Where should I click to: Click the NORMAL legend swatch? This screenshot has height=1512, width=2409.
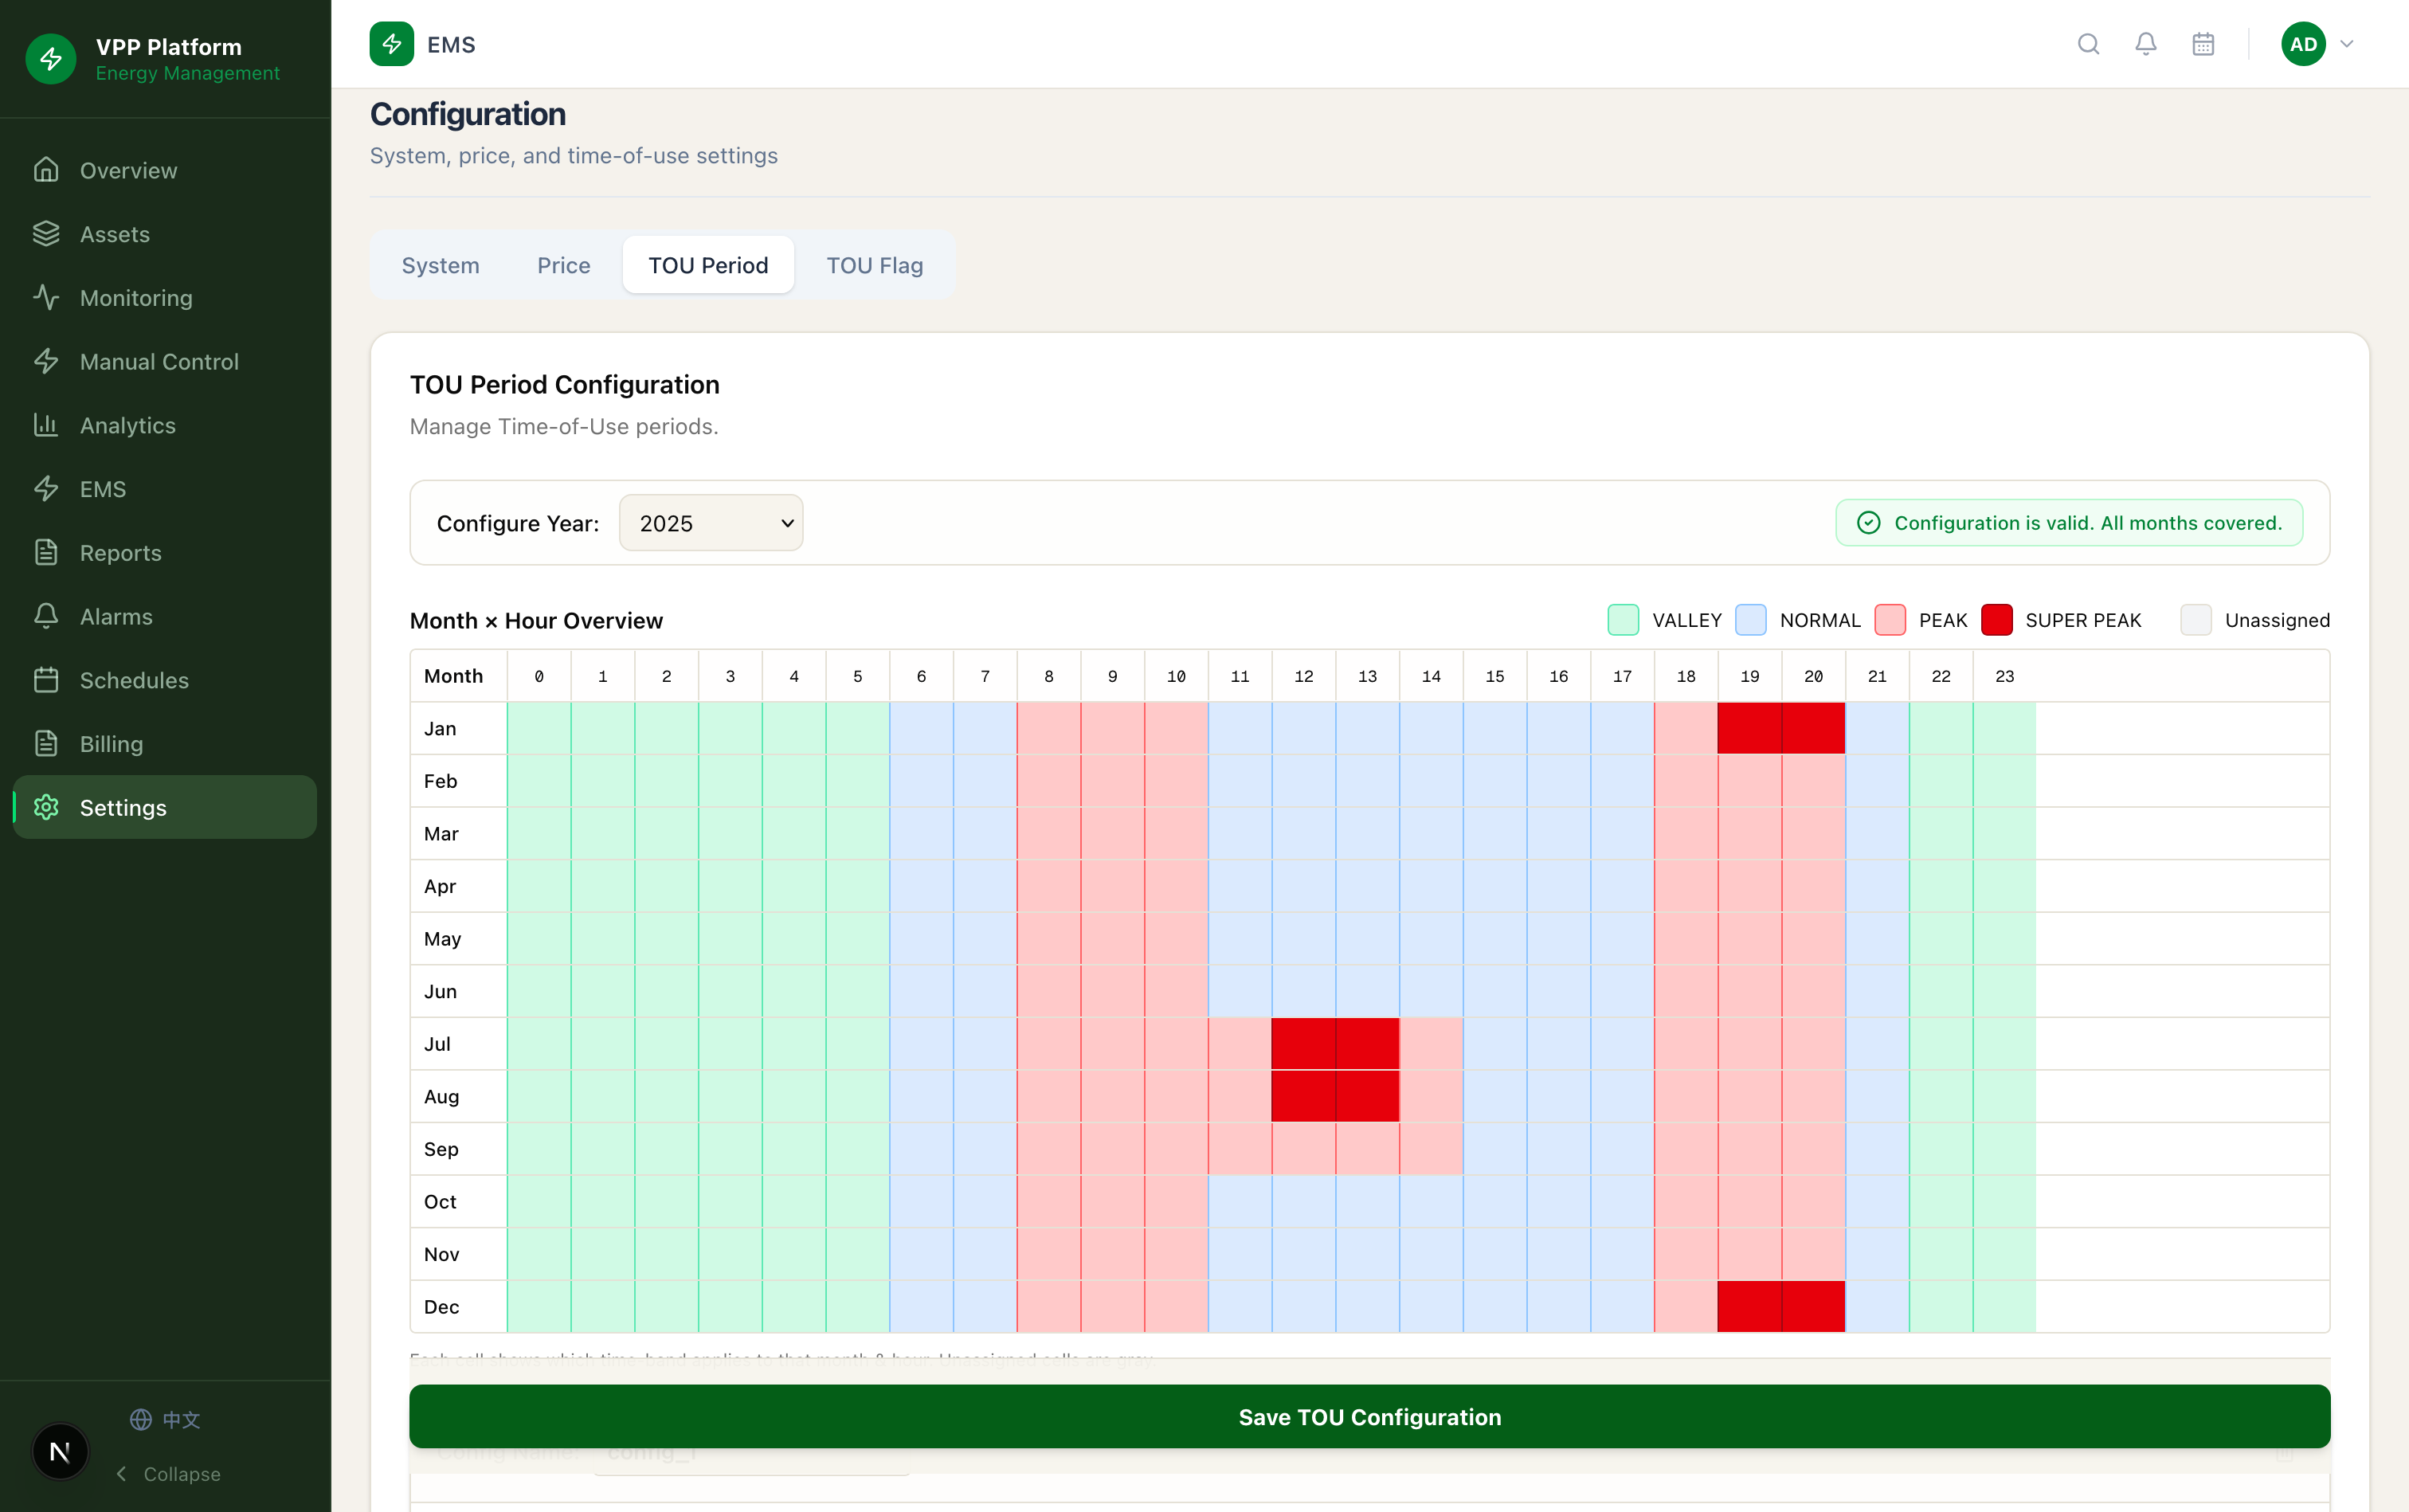click(1751, 620)
